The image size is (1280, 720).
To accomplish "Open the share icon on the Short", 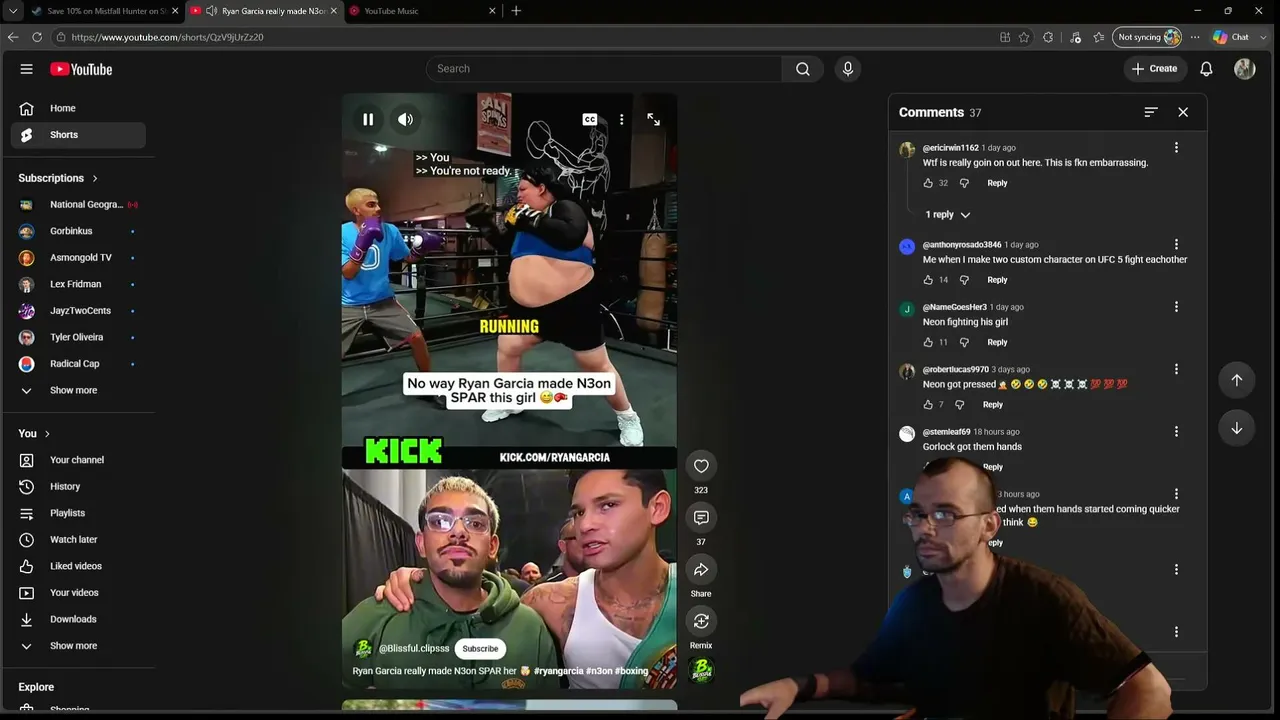I will (x=701, y=570).
